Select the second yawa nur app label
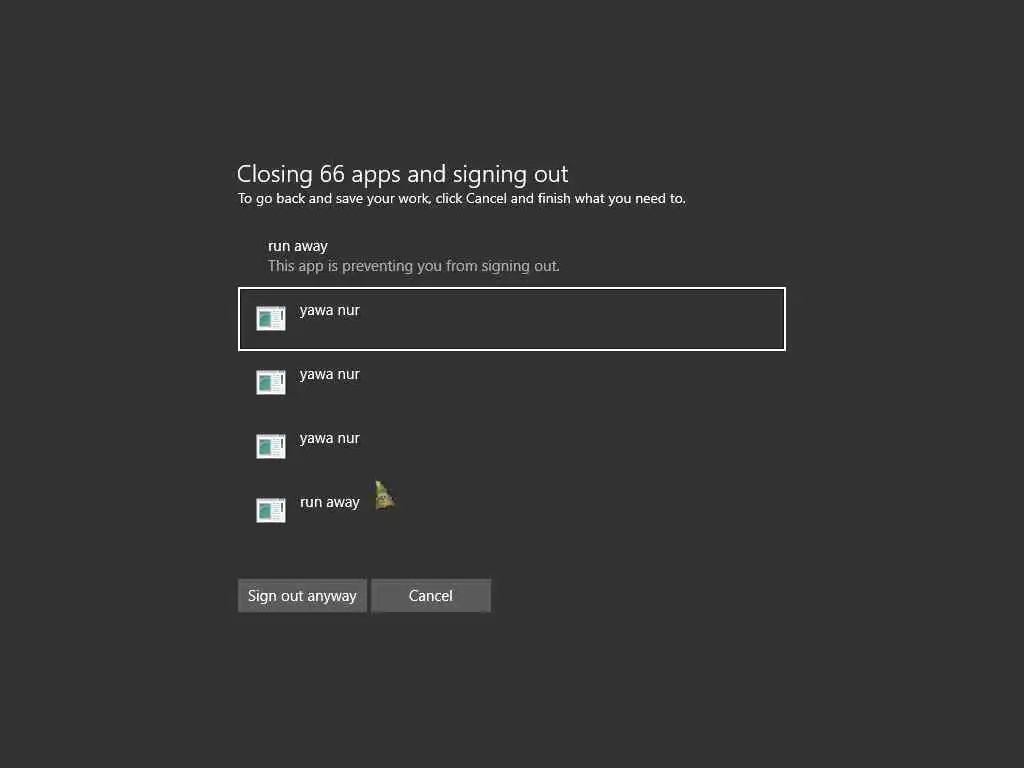 click(x=329, y=374)
